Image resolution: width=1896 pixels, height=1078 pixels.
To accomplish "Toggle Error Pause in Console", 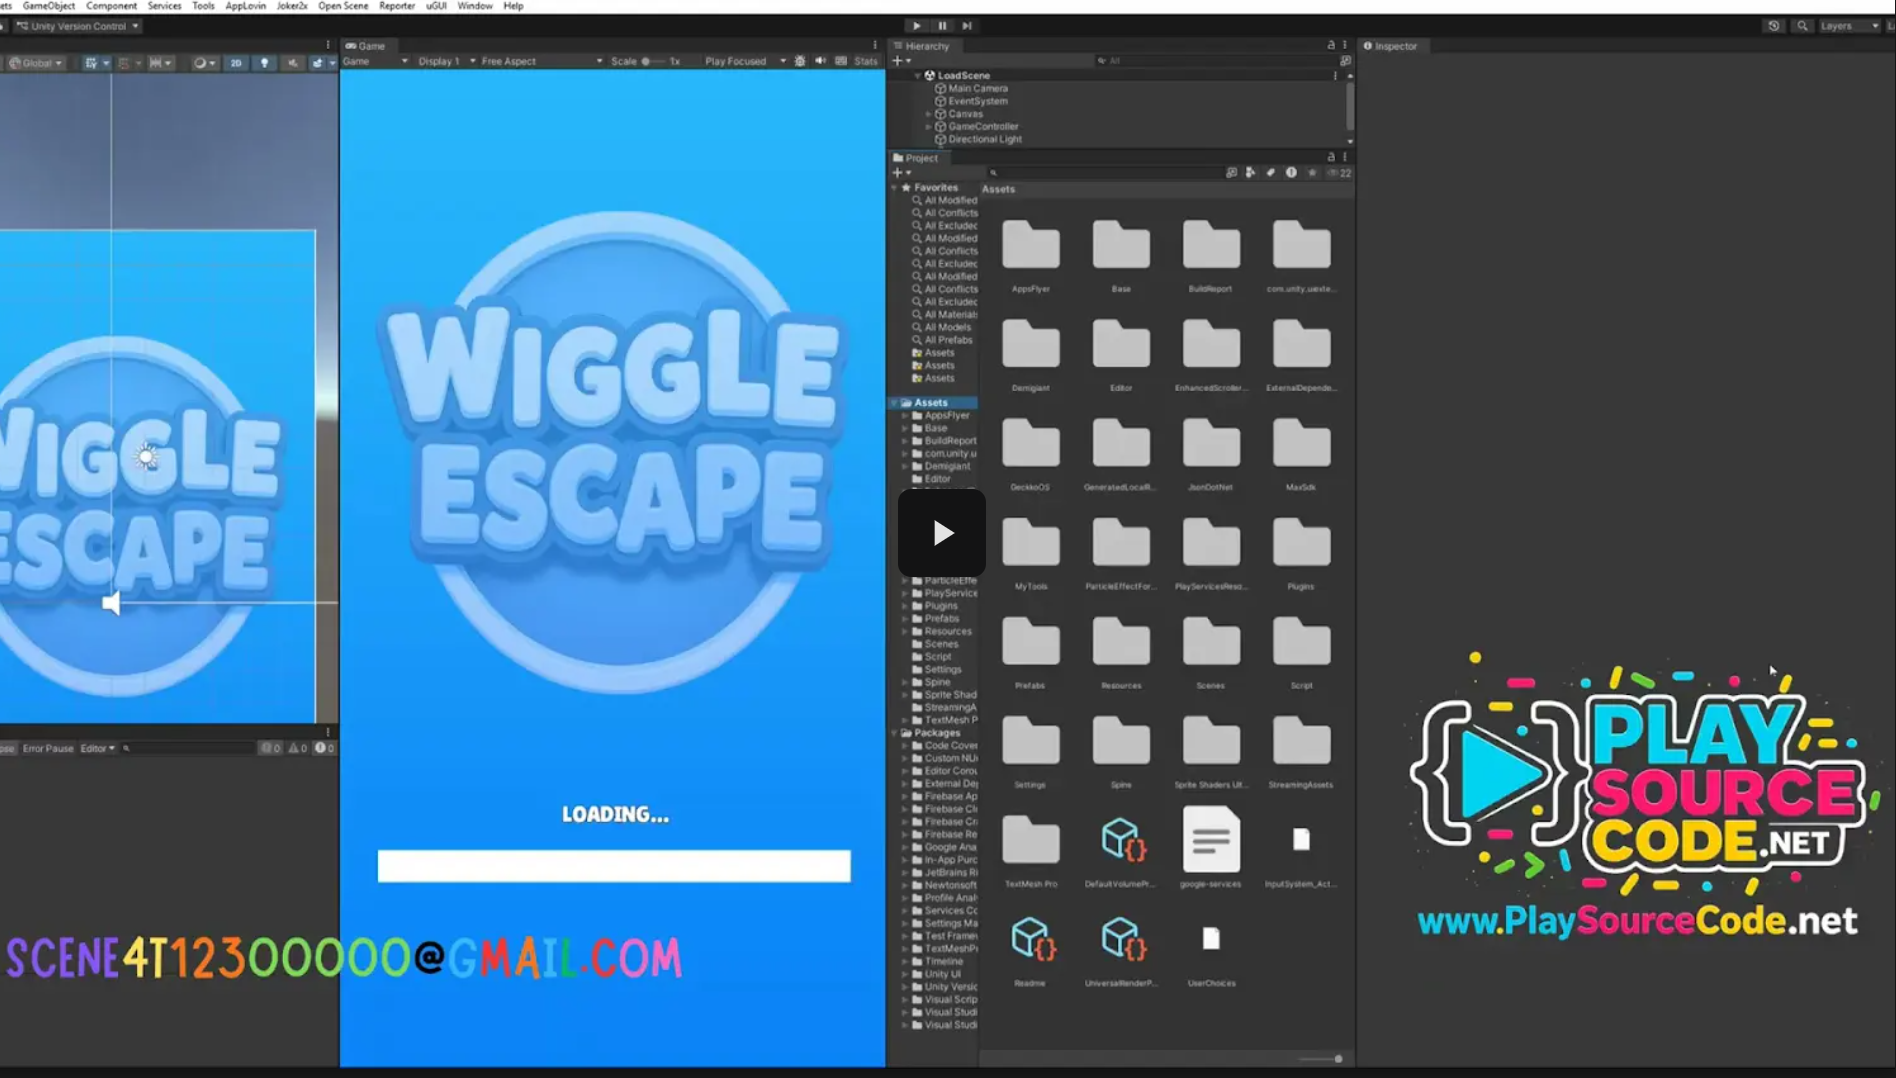I will click(x=48, y=748).
